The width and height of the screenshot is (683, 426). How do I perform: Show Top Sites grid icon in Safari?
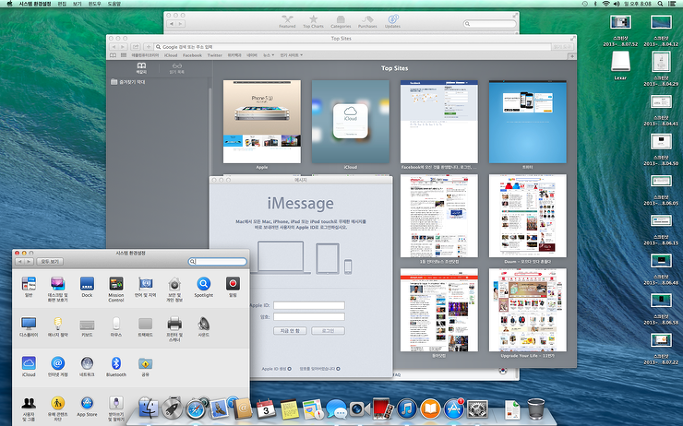(124, 55)
